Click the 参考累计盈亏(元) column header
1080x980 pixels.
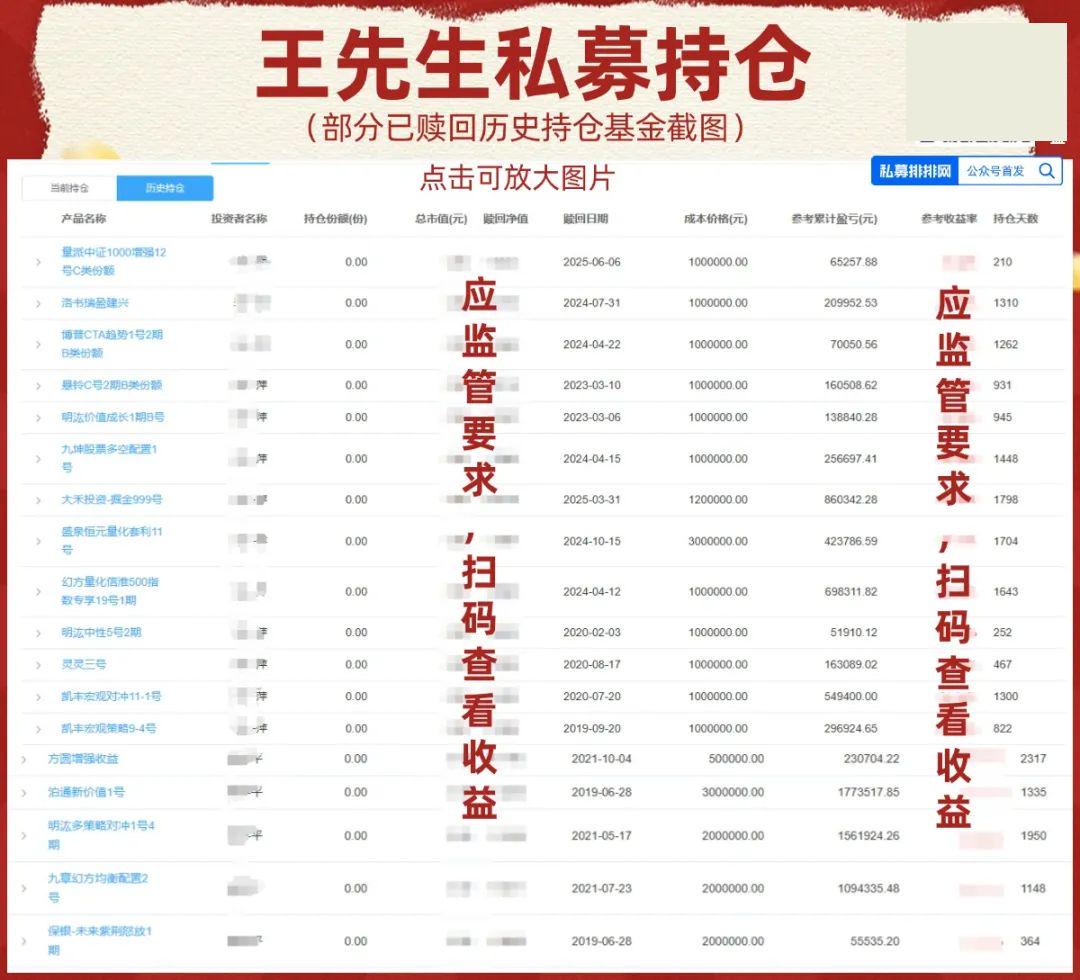pos(834,219)
